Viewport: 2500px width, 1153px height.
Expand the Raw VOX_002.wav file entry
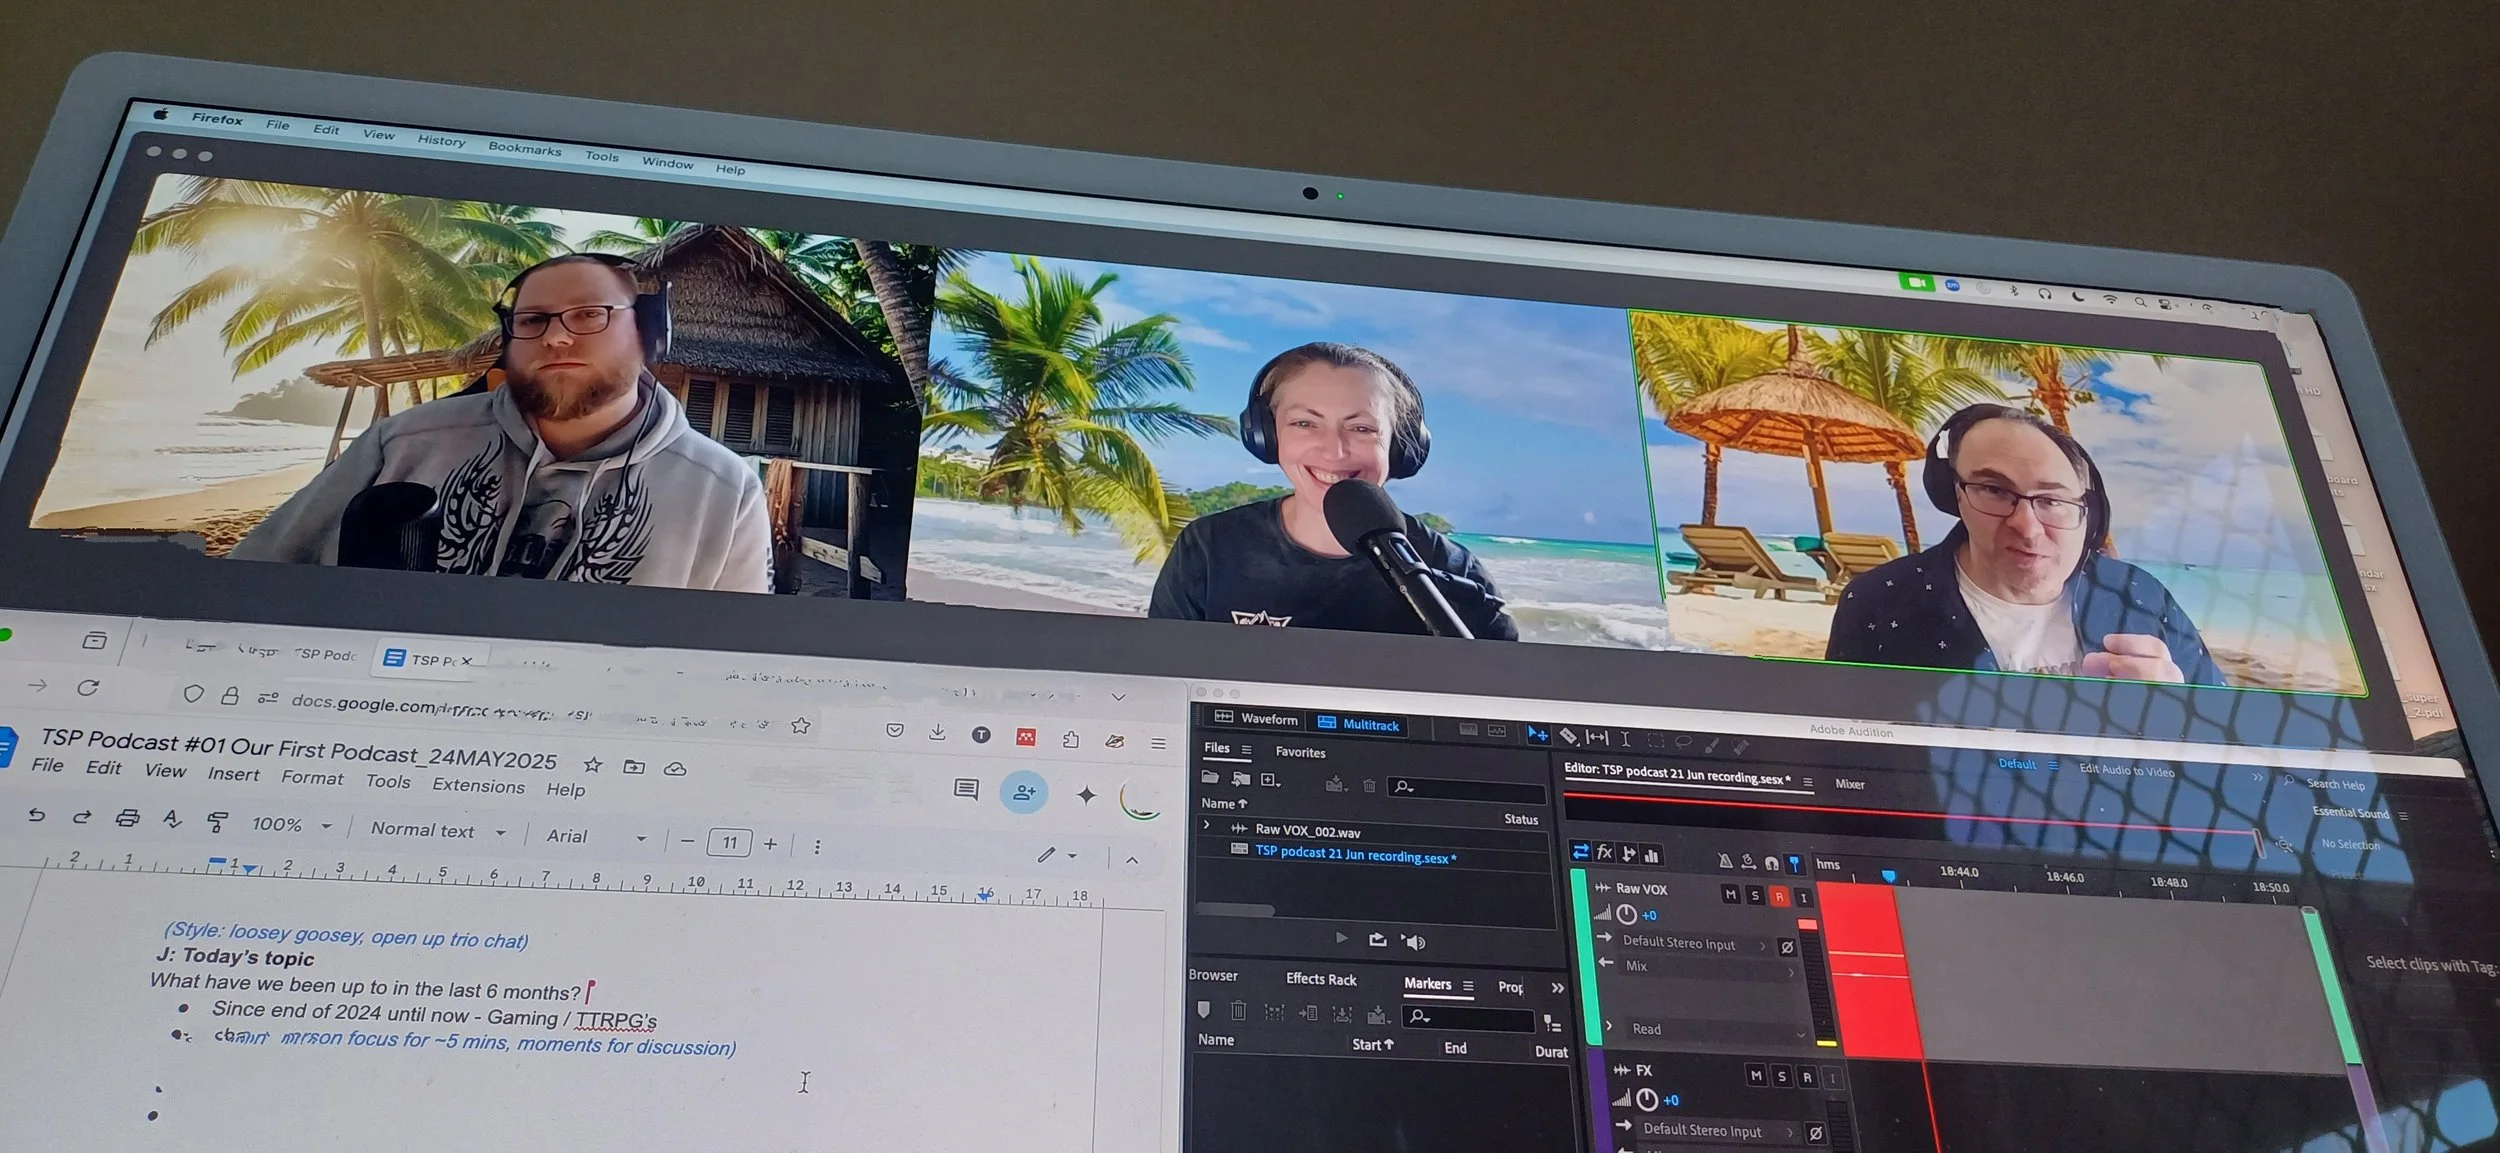point(1207,825)
